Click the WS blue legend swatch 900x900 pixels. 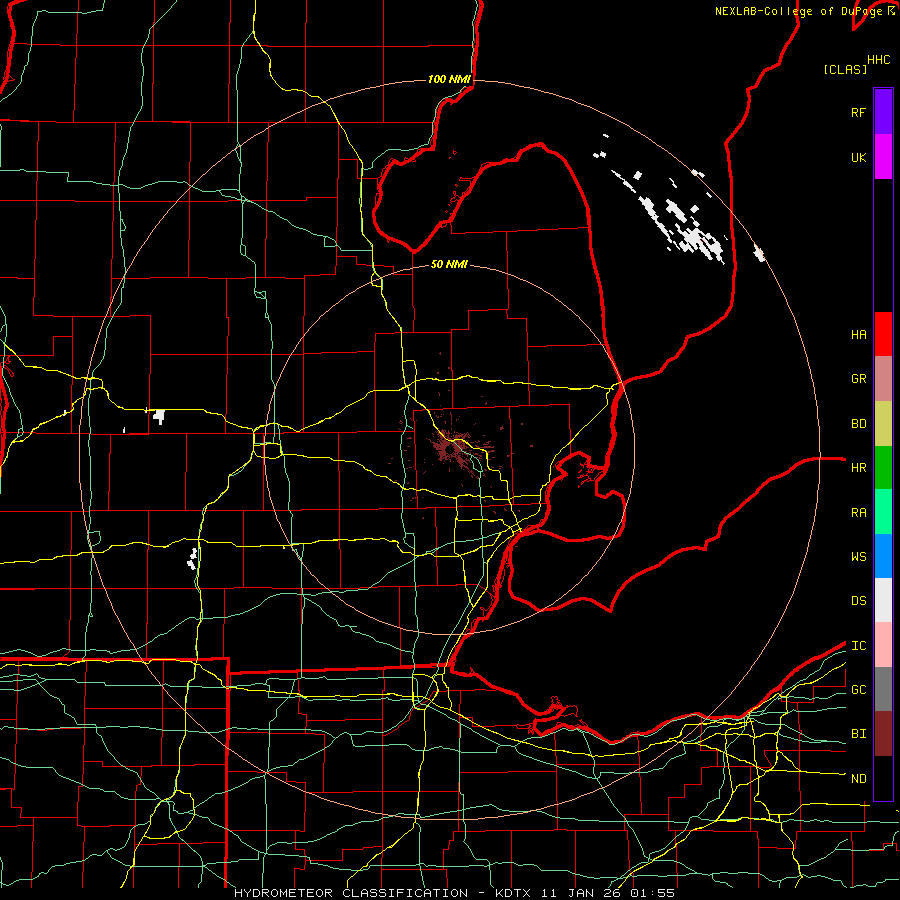coord(883,556)
